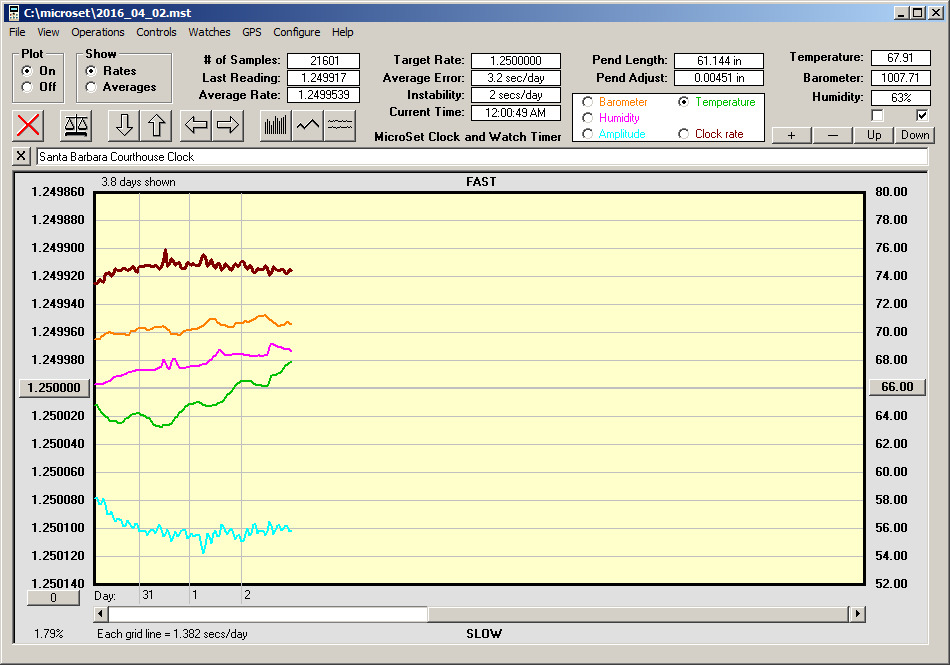Click the Average Rate field

click(324, 94)
